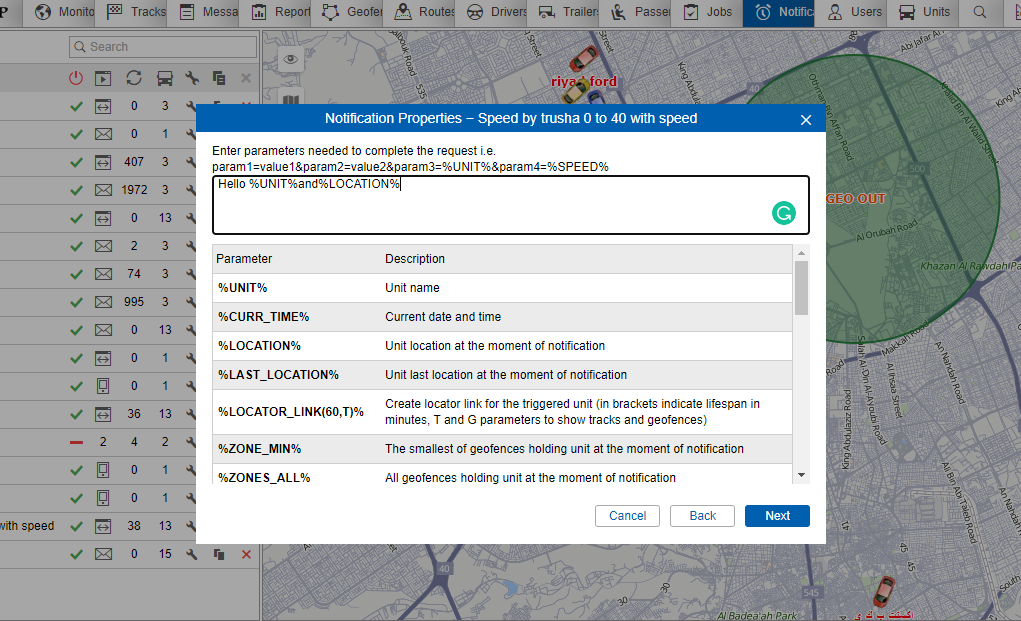Switch to the Jobs tab
The height and width of the screenshot is (621, 1021).
(x=707, y=13)
